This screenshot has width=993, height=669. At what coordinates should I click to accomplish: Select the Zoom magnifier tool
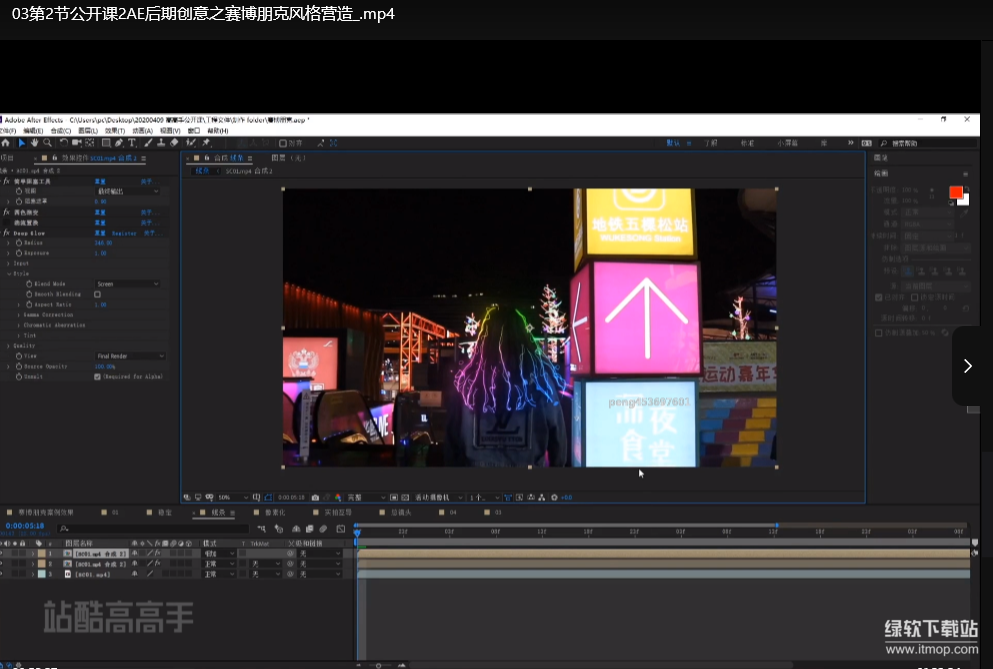pyautogui.click(x=47, y=143)
